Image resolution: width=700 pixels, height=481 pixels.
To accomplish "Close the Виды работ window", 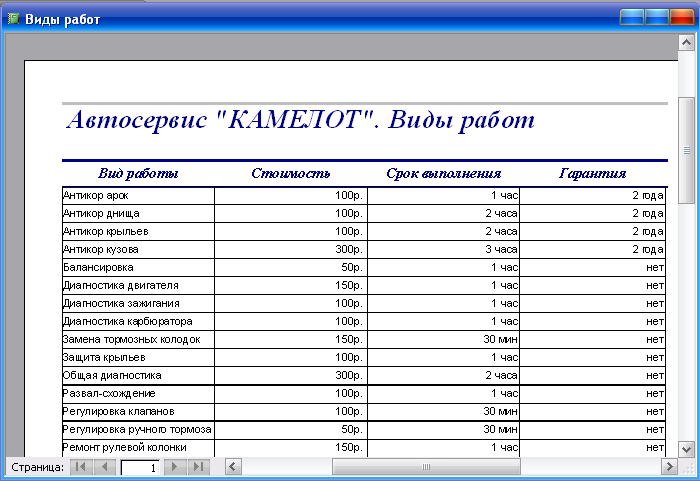I will (x=681, y=17).
